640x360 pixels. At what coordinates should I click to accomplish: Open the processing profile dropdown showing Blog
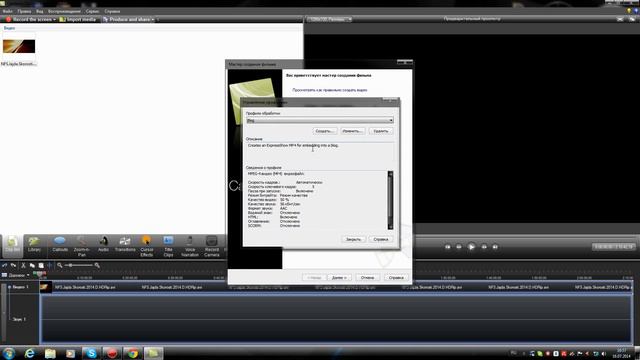pos(320,120)
